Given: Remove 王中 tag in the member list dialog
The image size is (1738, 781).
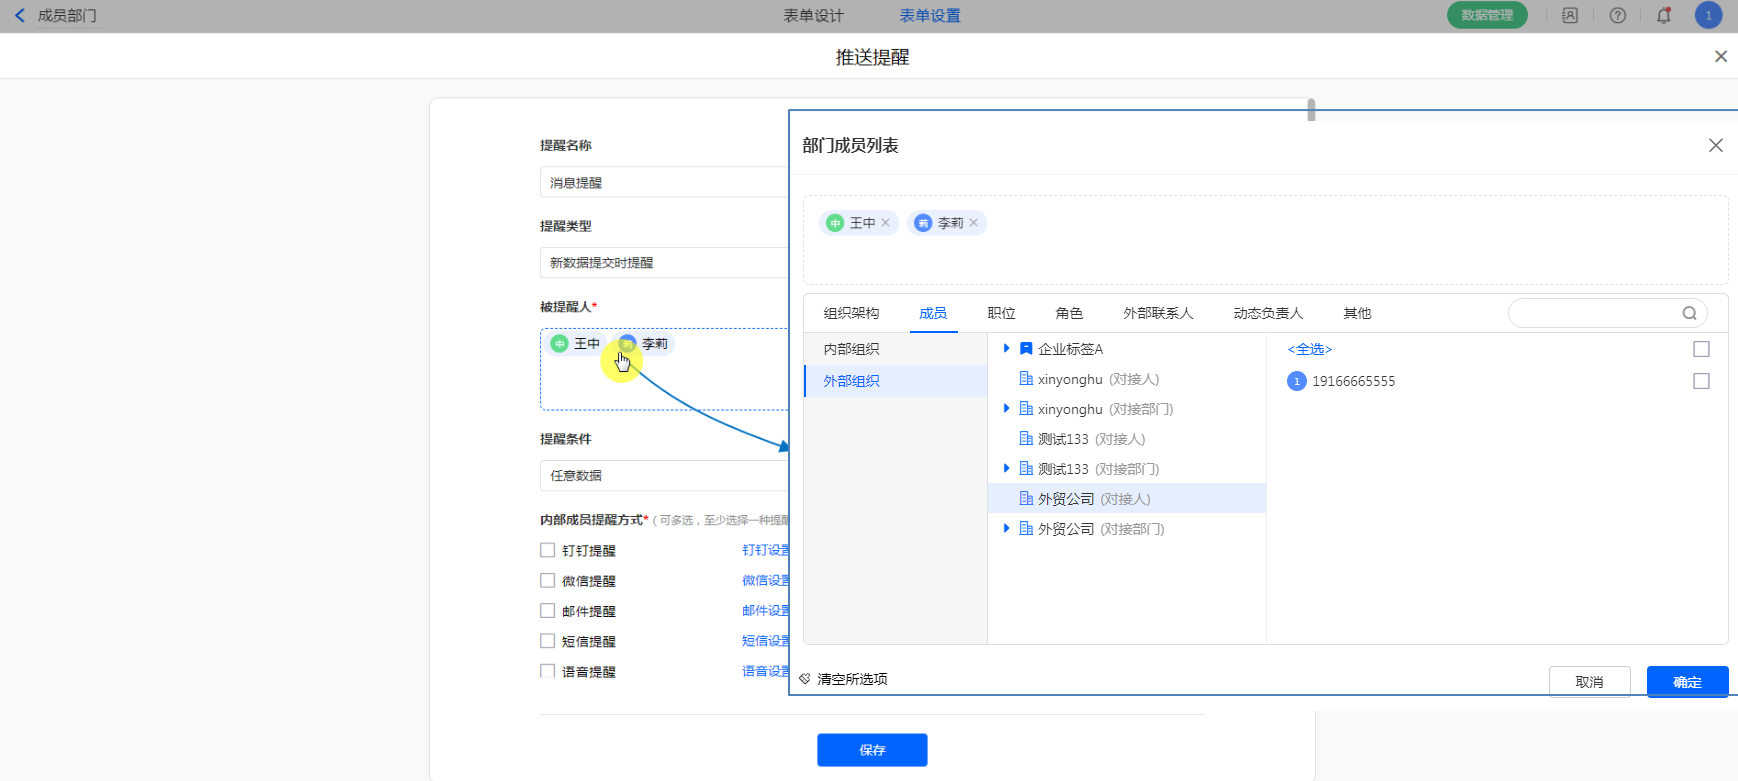Looking at the screenshot, I should (x=886, y=223).
